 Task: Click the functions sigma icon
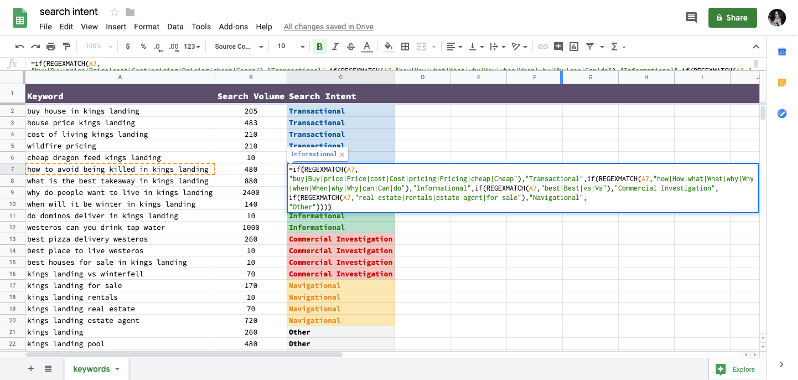click(x=614, y=47)
